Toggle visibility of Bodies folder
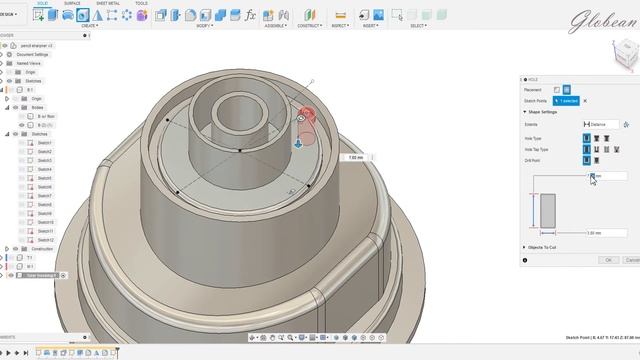 point(16,107)
